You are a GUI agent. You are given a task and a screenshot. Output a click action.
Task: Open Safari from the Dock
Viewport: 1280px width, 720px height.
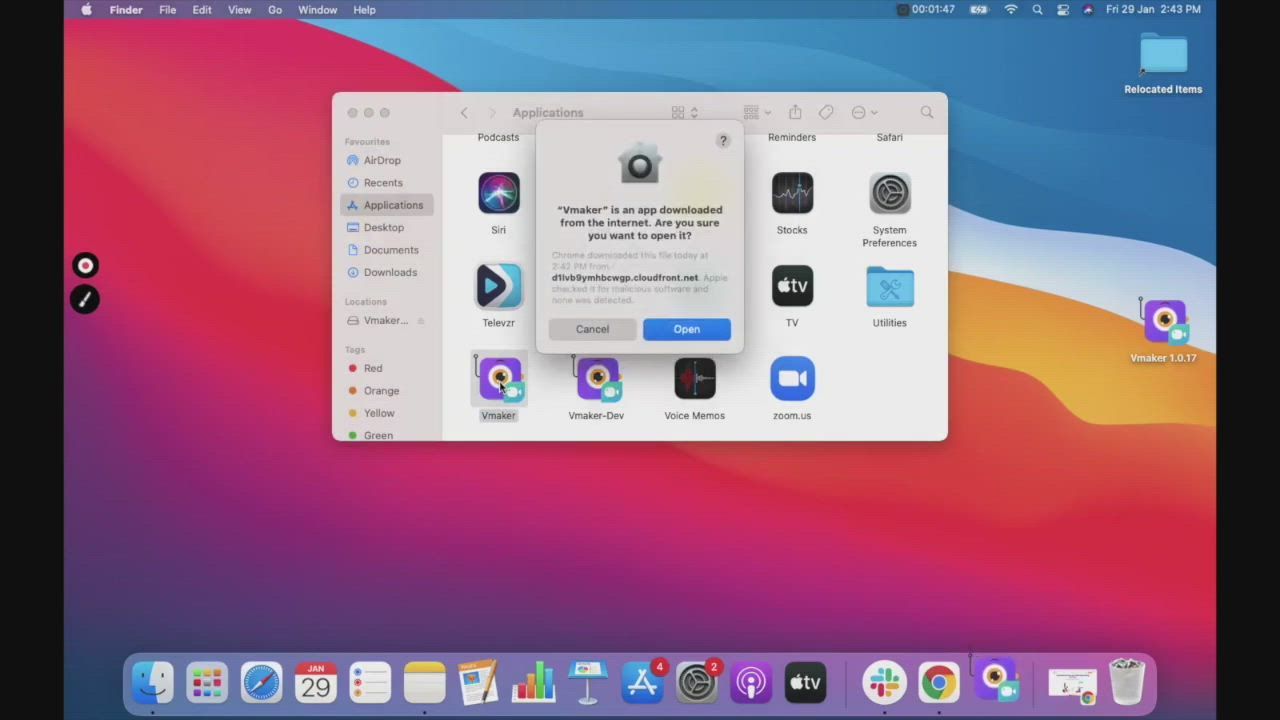261,684
